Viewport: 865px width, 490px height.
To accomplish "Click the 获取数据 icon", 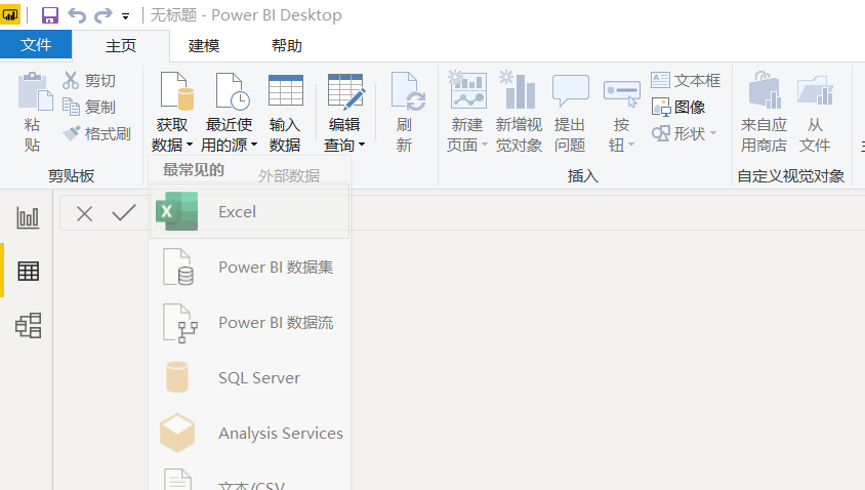I will (x=177, y=91).
